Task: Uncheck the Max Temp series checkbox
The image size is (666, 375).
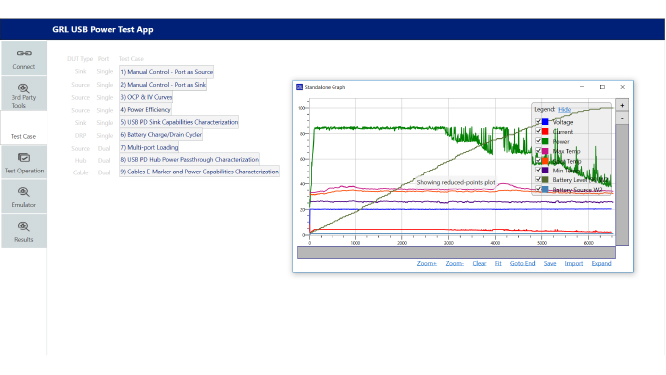Action: tap(538, 151)
